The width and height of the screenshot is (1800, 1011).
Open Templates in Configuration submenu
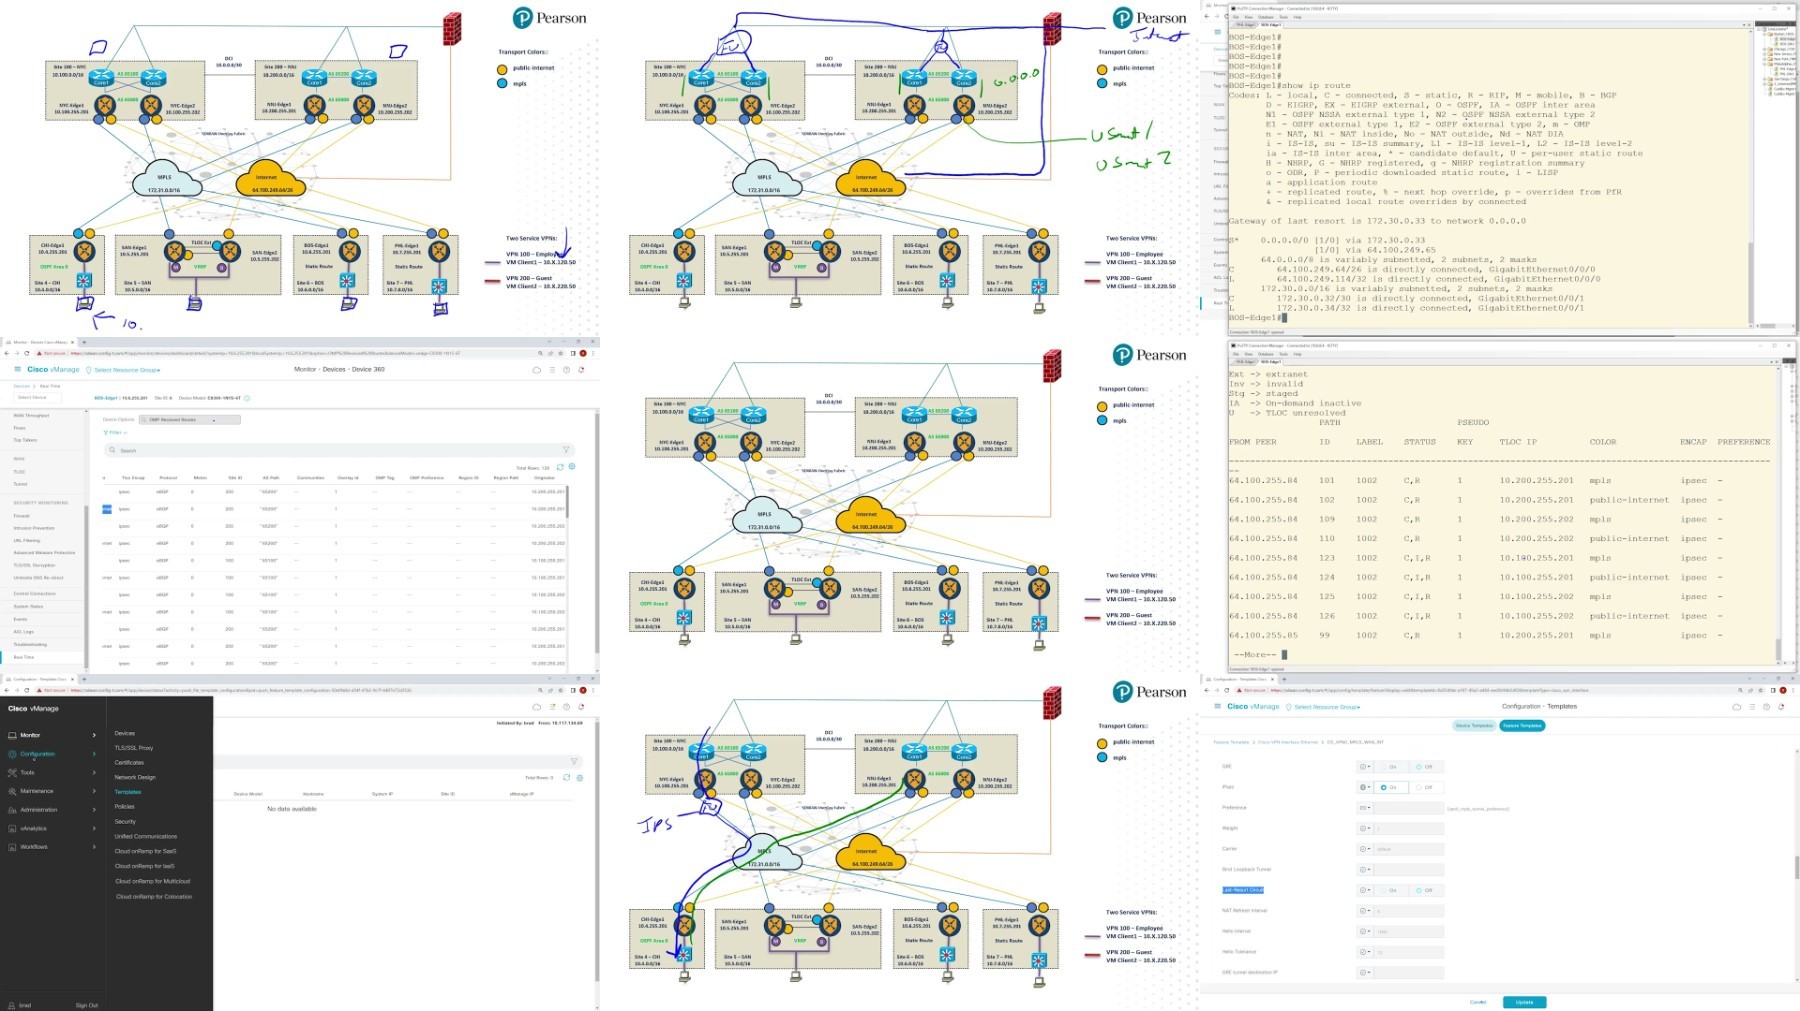(128, 792)
